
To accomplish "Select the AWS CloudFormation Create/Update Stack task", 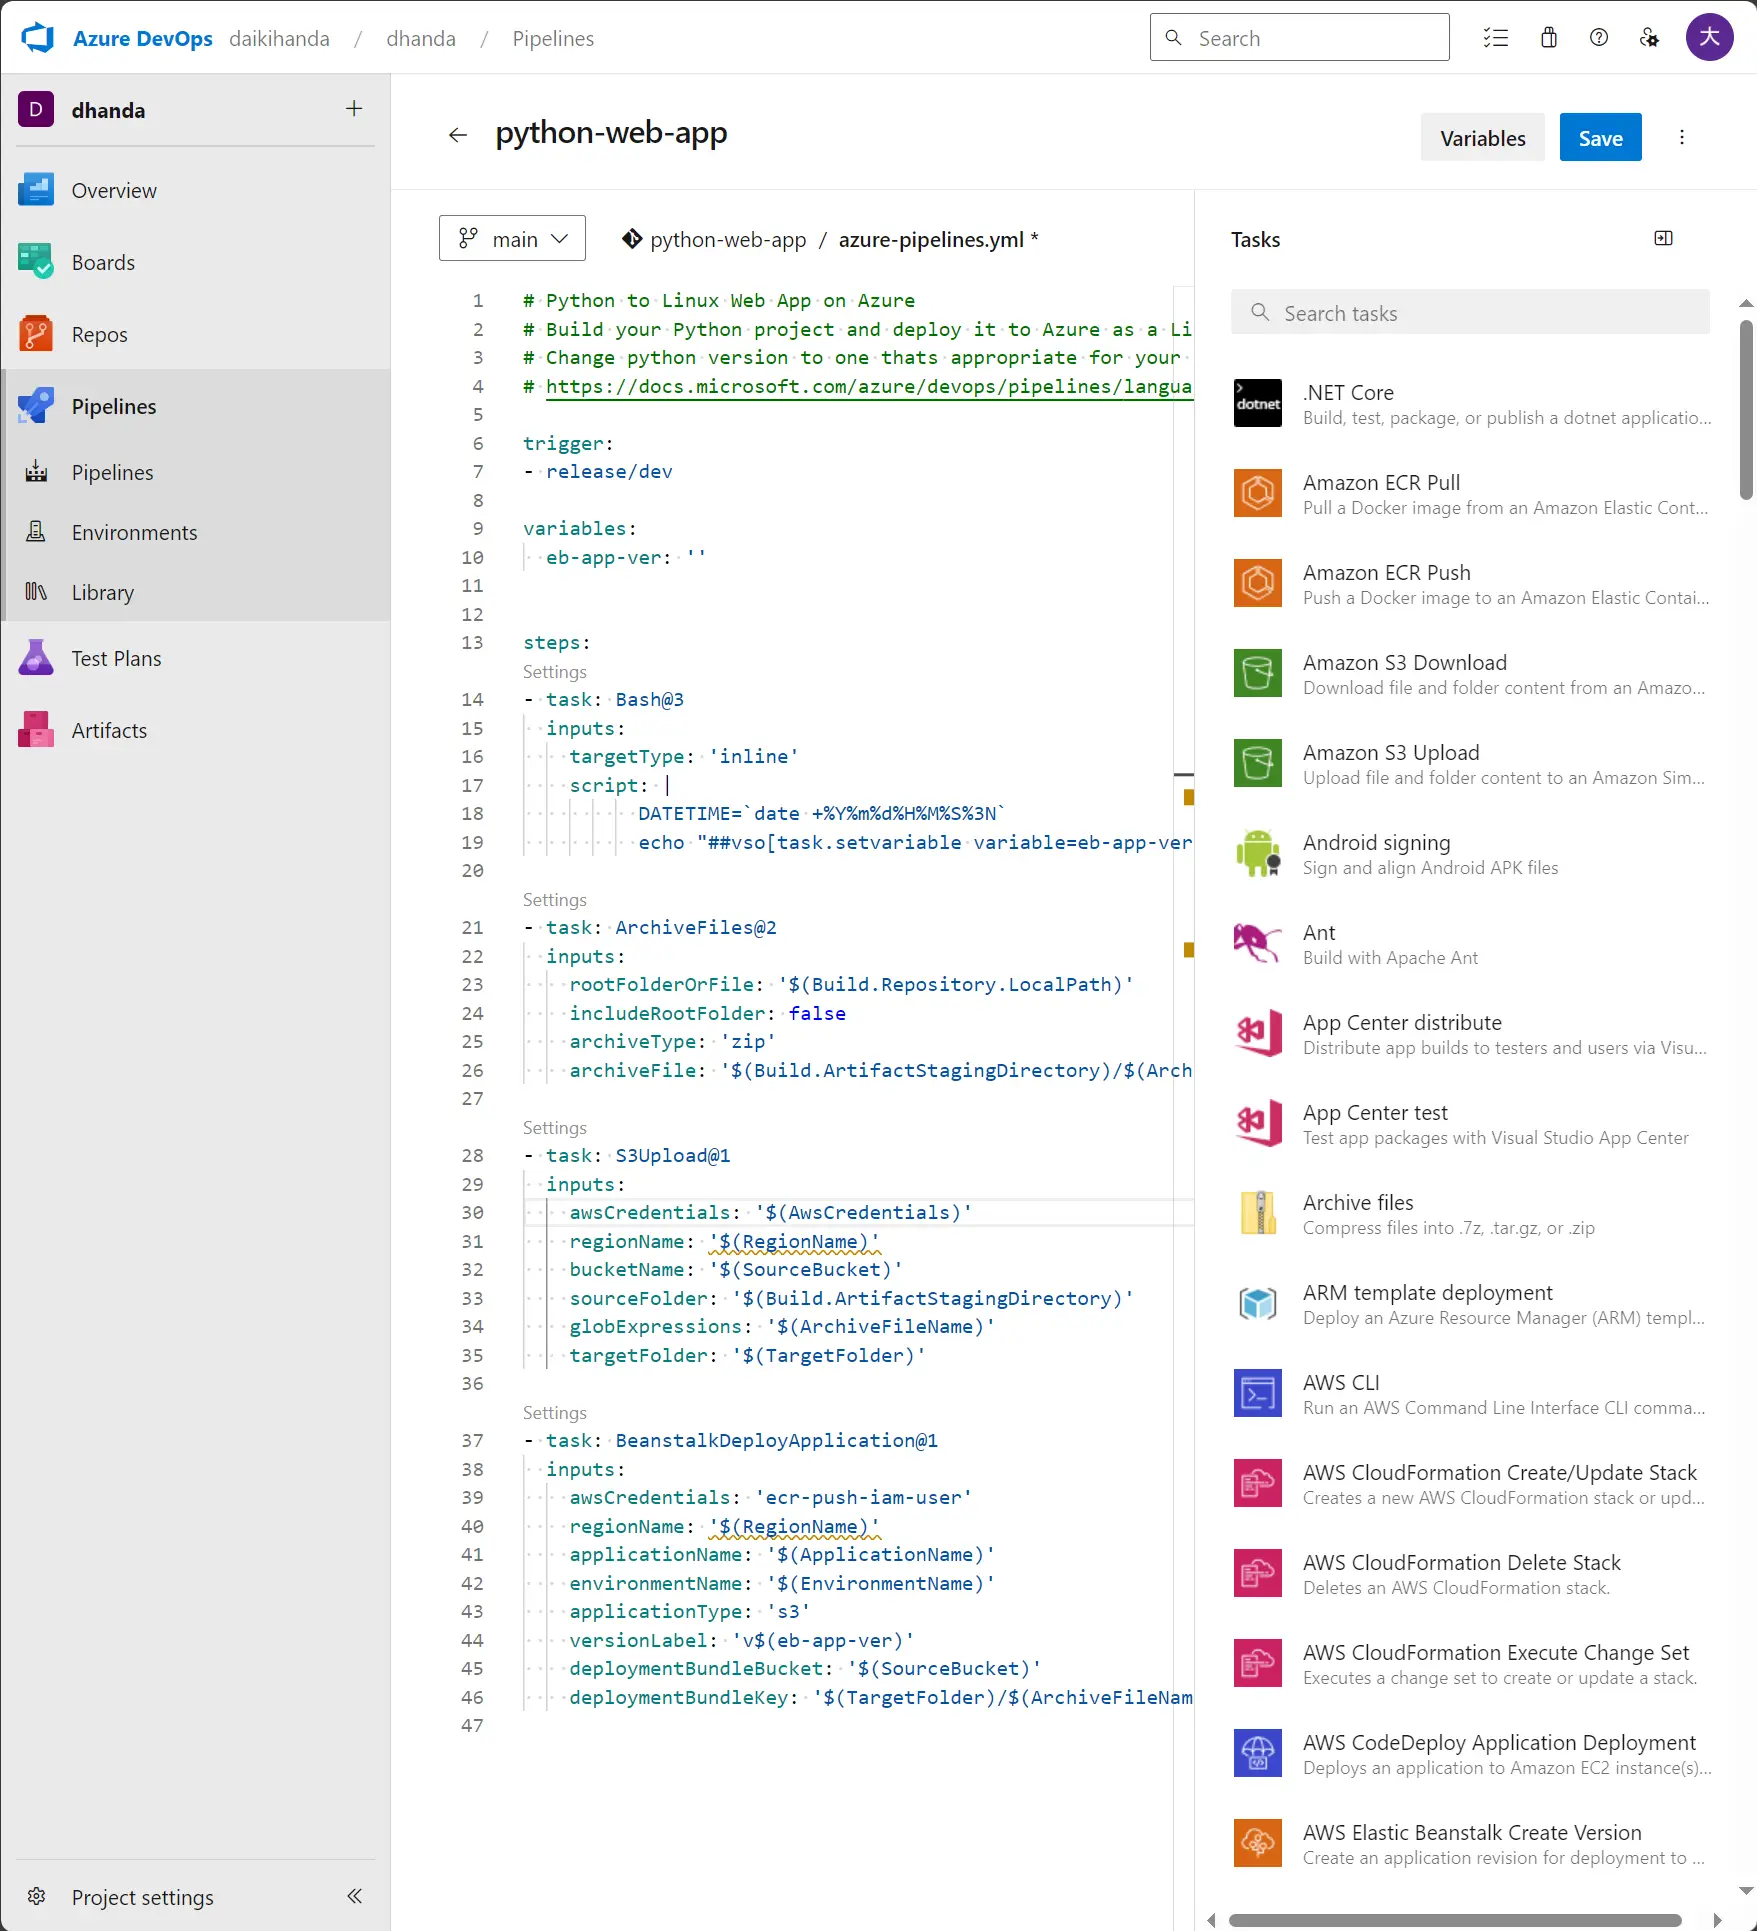I will [x=1472, y=1483].
